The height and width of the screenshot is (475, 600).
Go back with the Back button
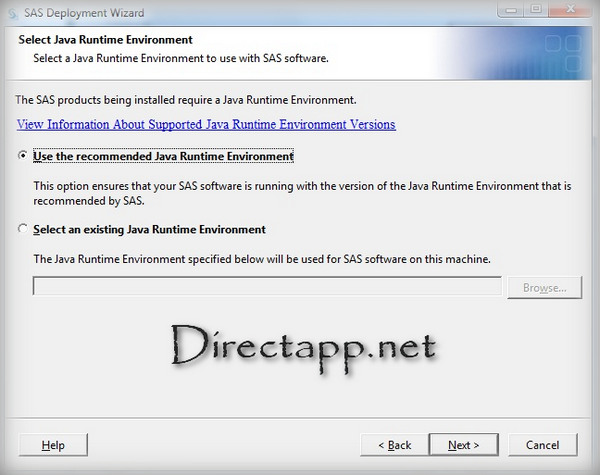(395, 445)
